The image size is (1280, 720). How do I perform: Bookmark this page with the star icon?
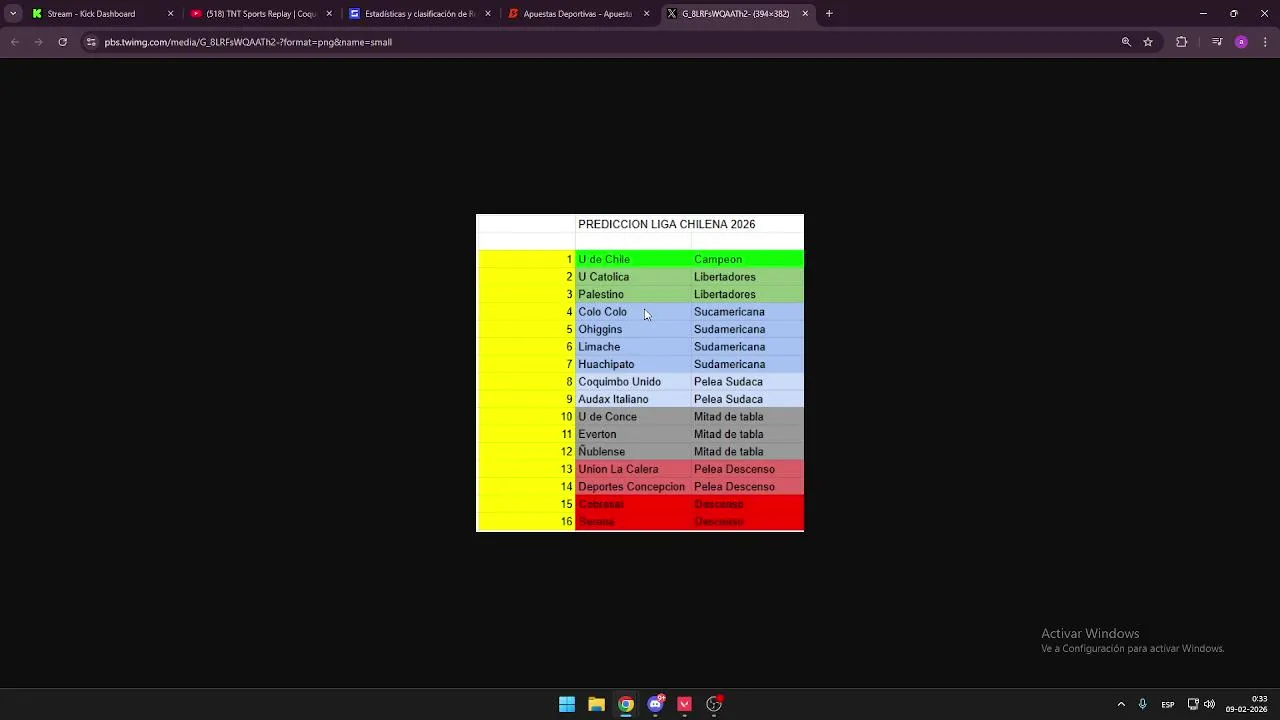[1148, 42]
